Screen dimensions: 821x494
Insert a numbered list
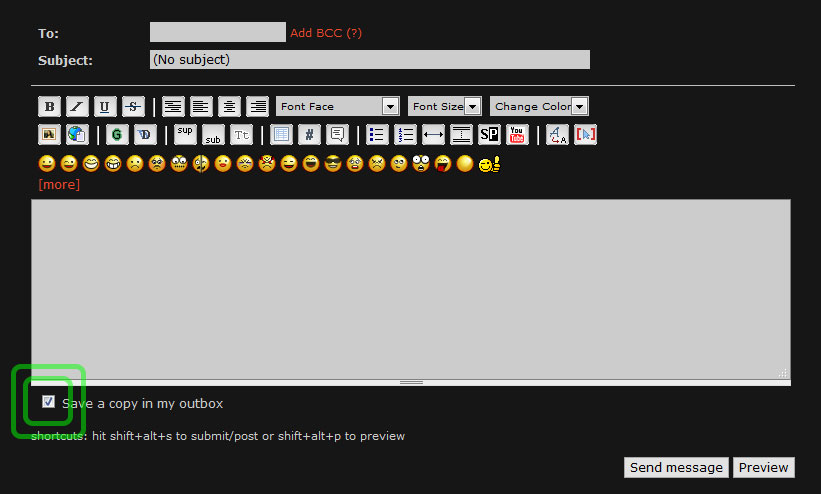tap(405, 135)
